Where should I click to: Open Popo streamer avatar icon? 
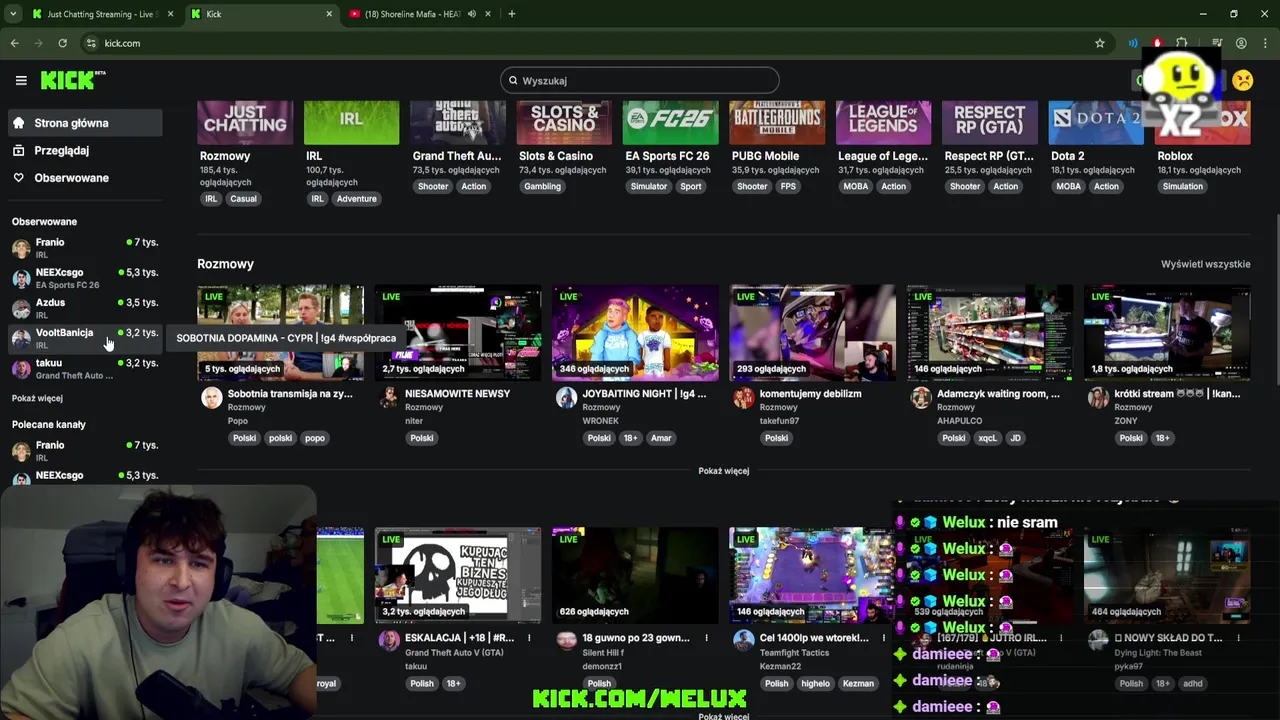[211, 398]
